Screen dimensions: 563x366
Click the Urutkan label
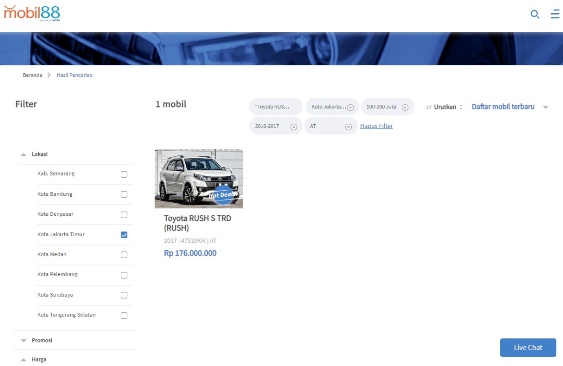[x=445, y=107]
